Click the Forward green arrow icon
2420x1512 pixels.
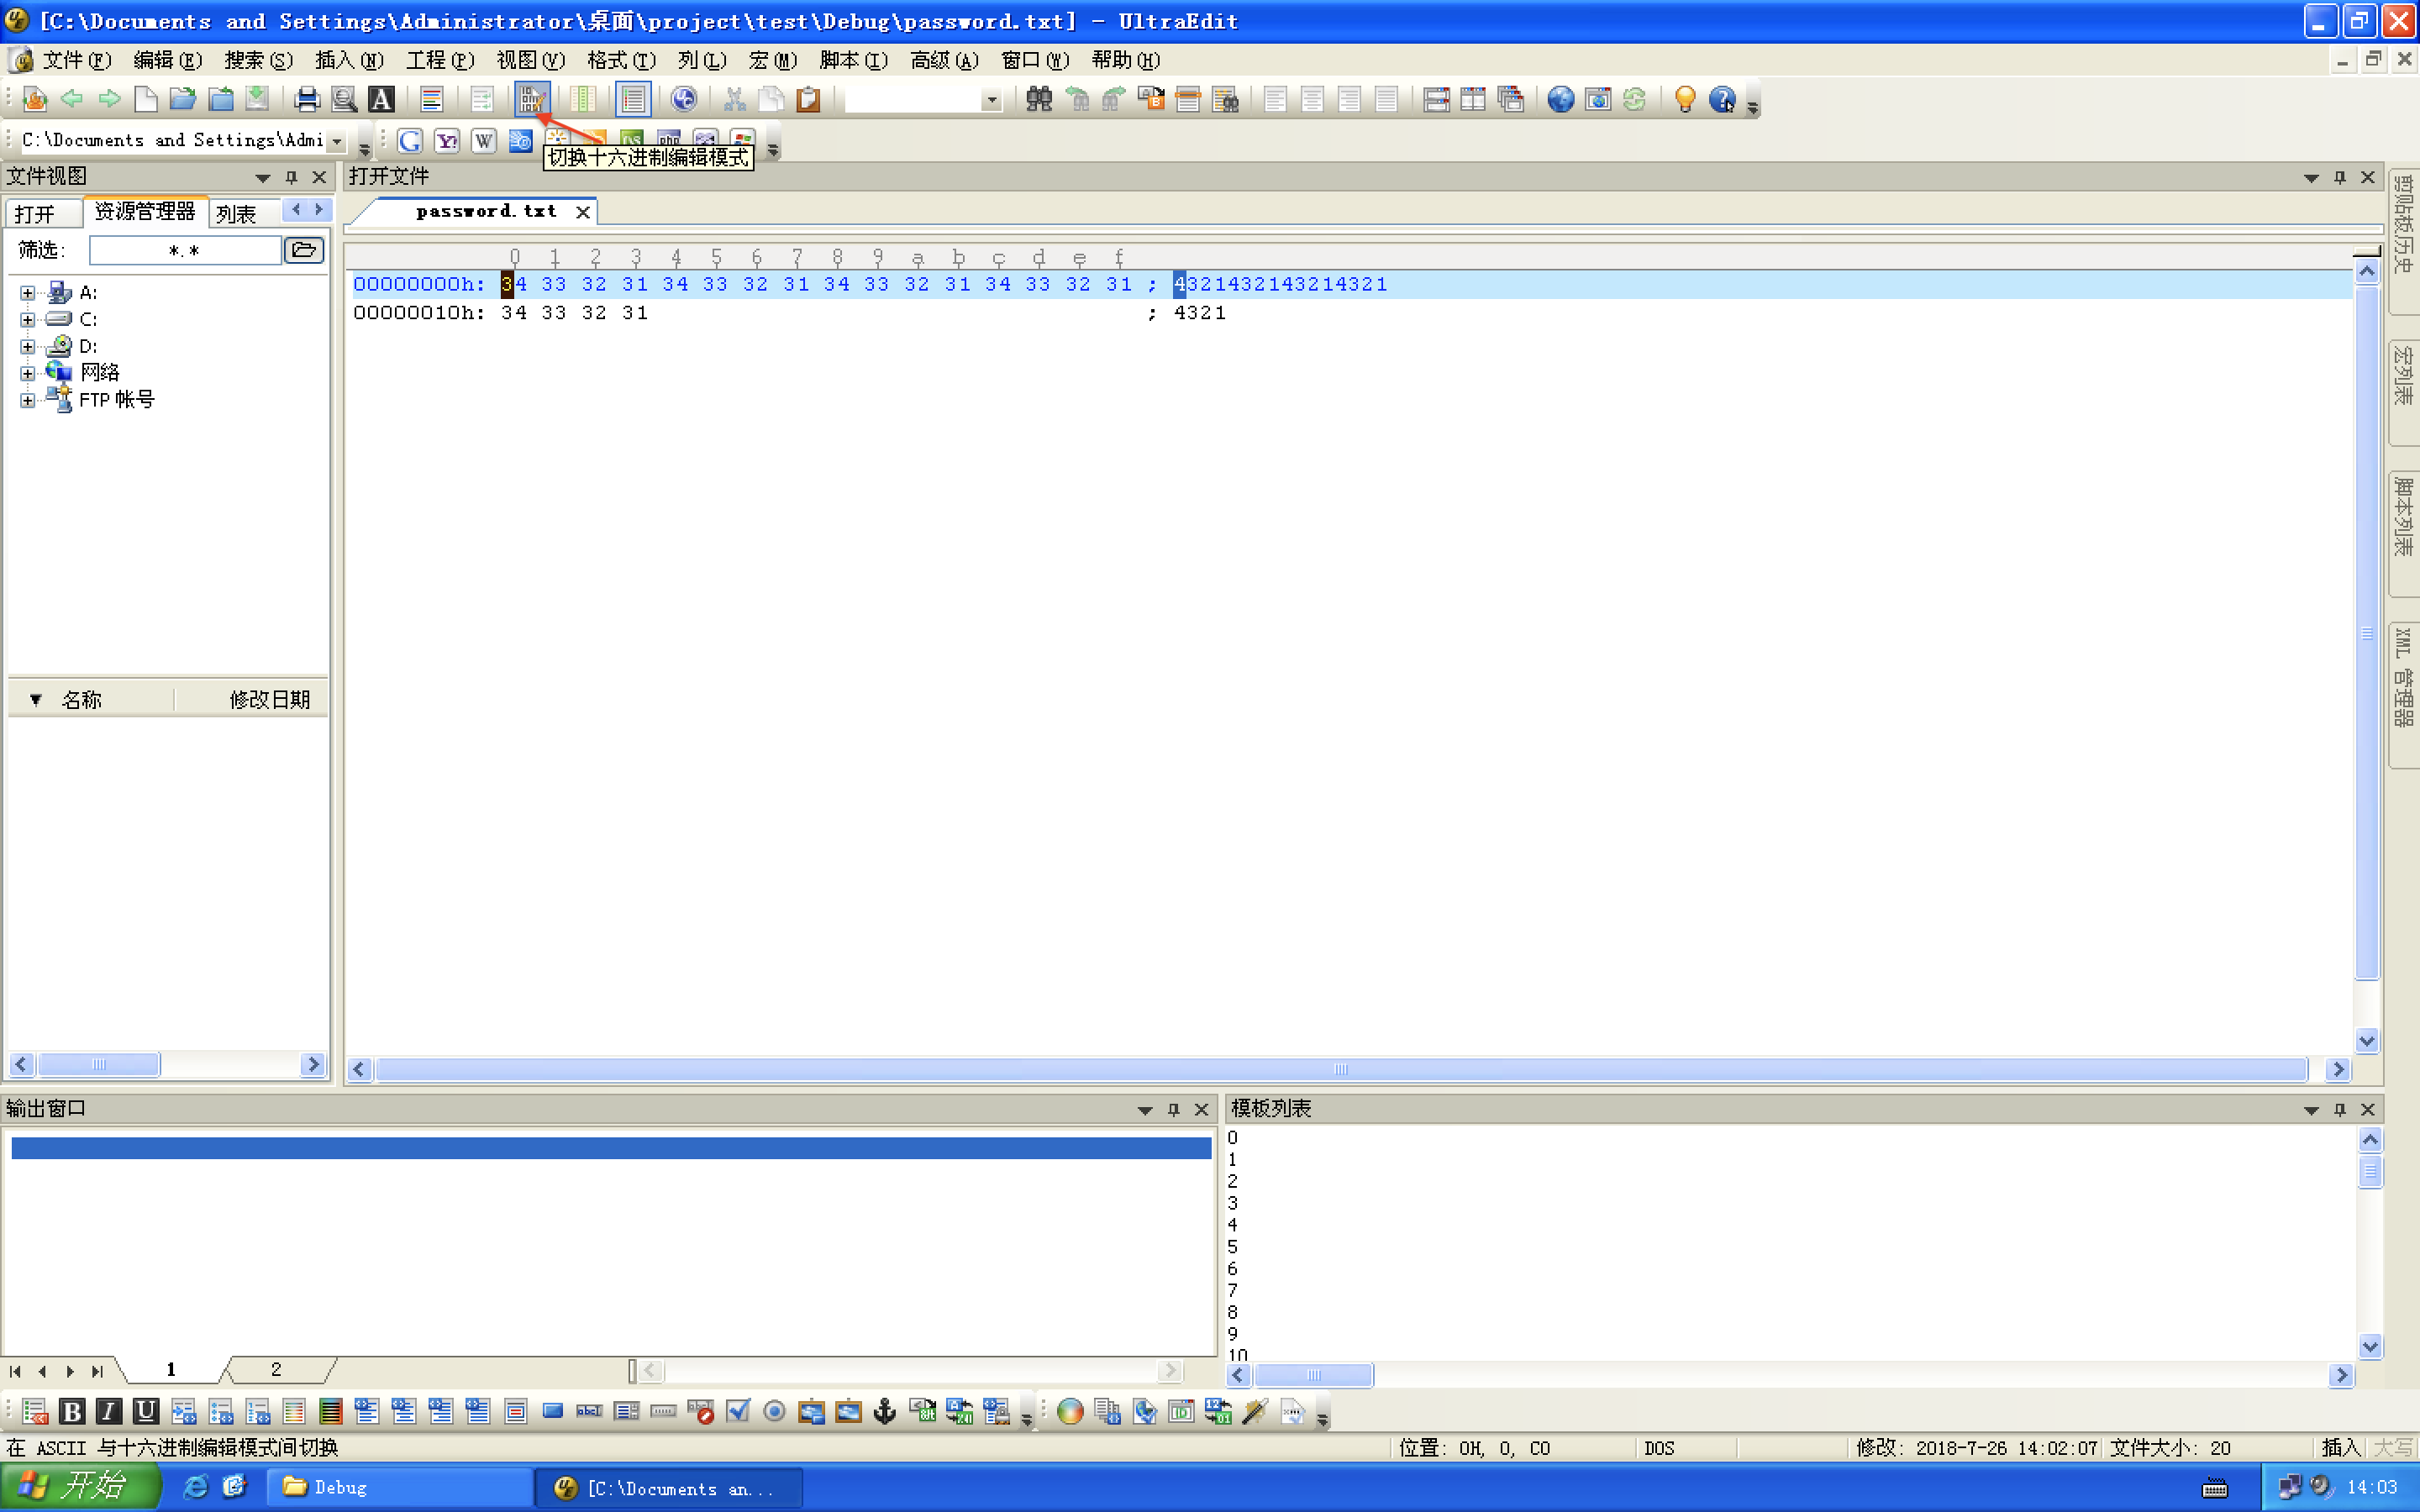[x=109, y=99]
